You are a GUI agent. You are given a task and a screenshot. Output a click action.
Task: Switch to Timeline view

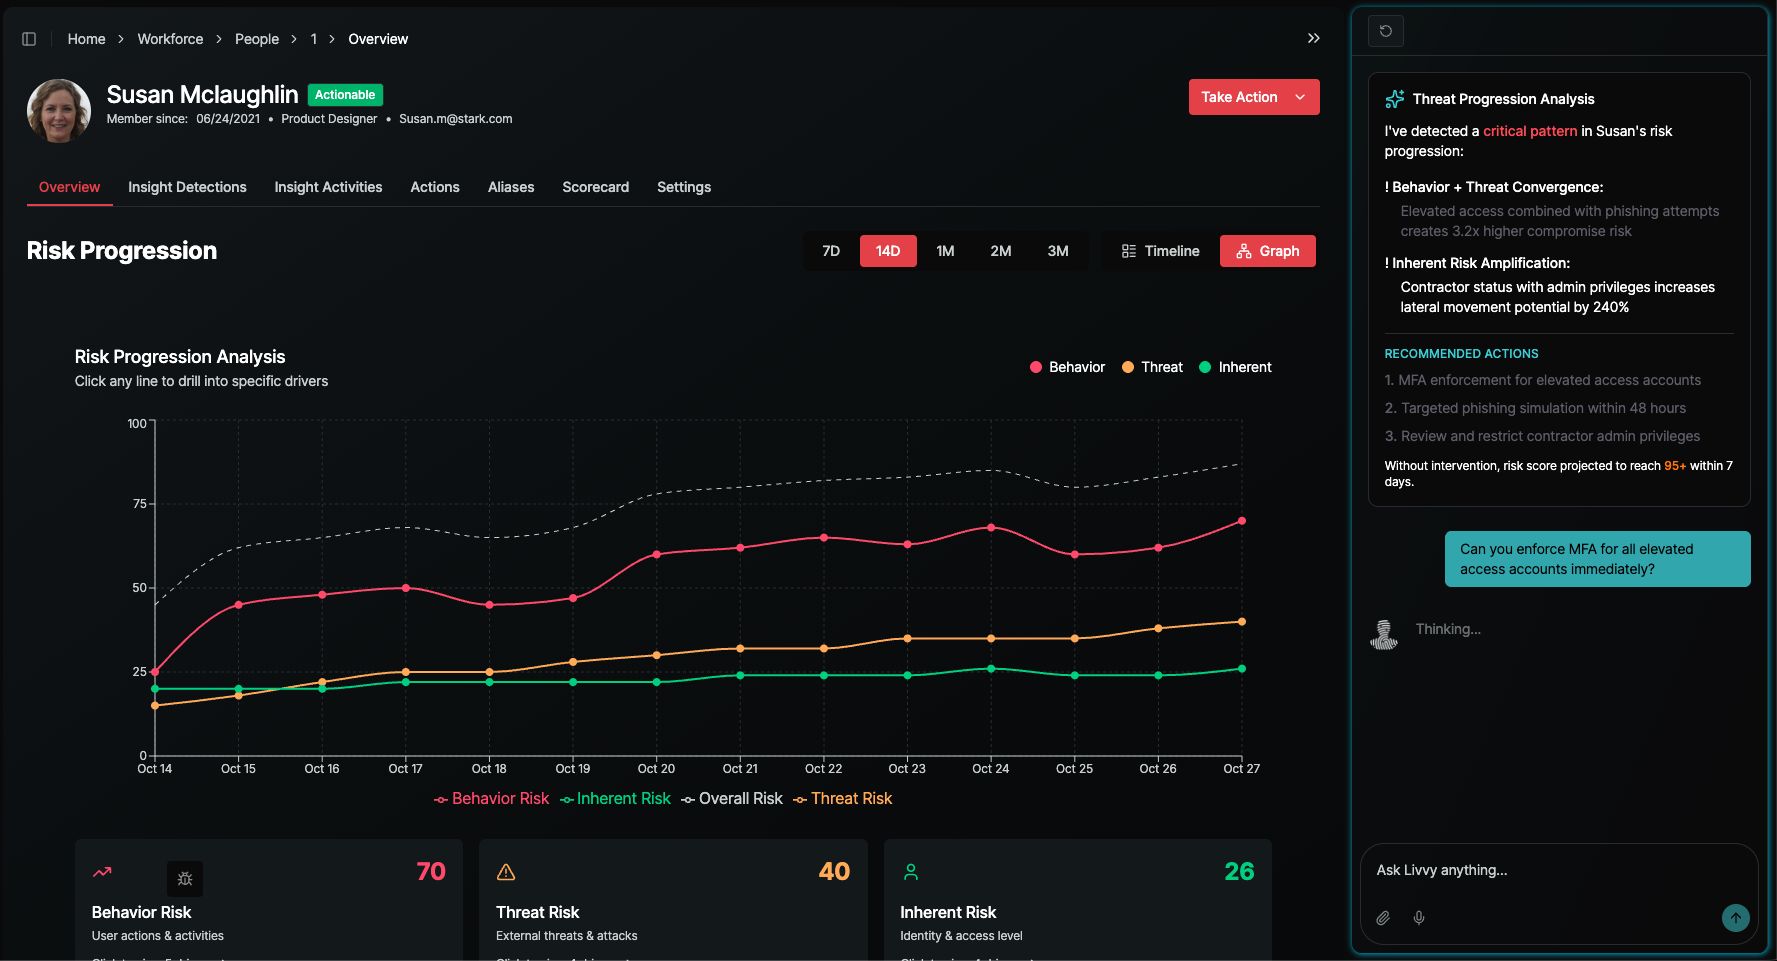tap(1160, 251)
